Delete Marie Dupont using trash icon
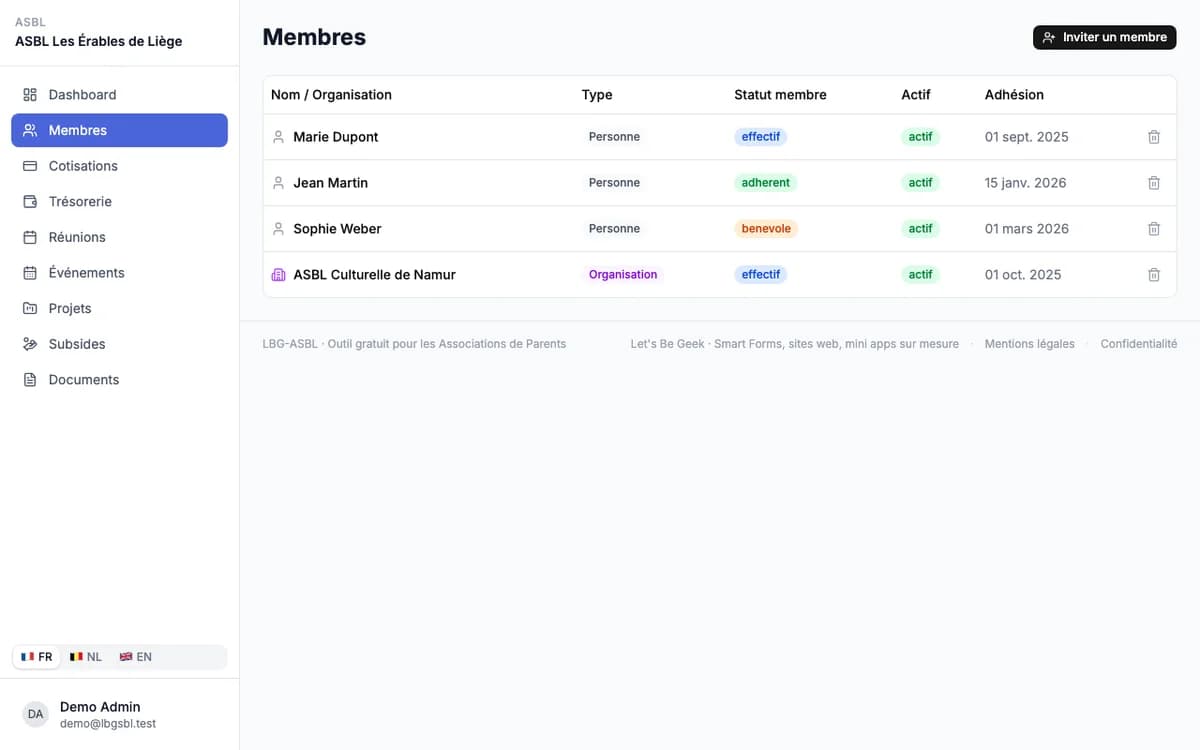1200x750 pixels. click(x=1154, y=137)
